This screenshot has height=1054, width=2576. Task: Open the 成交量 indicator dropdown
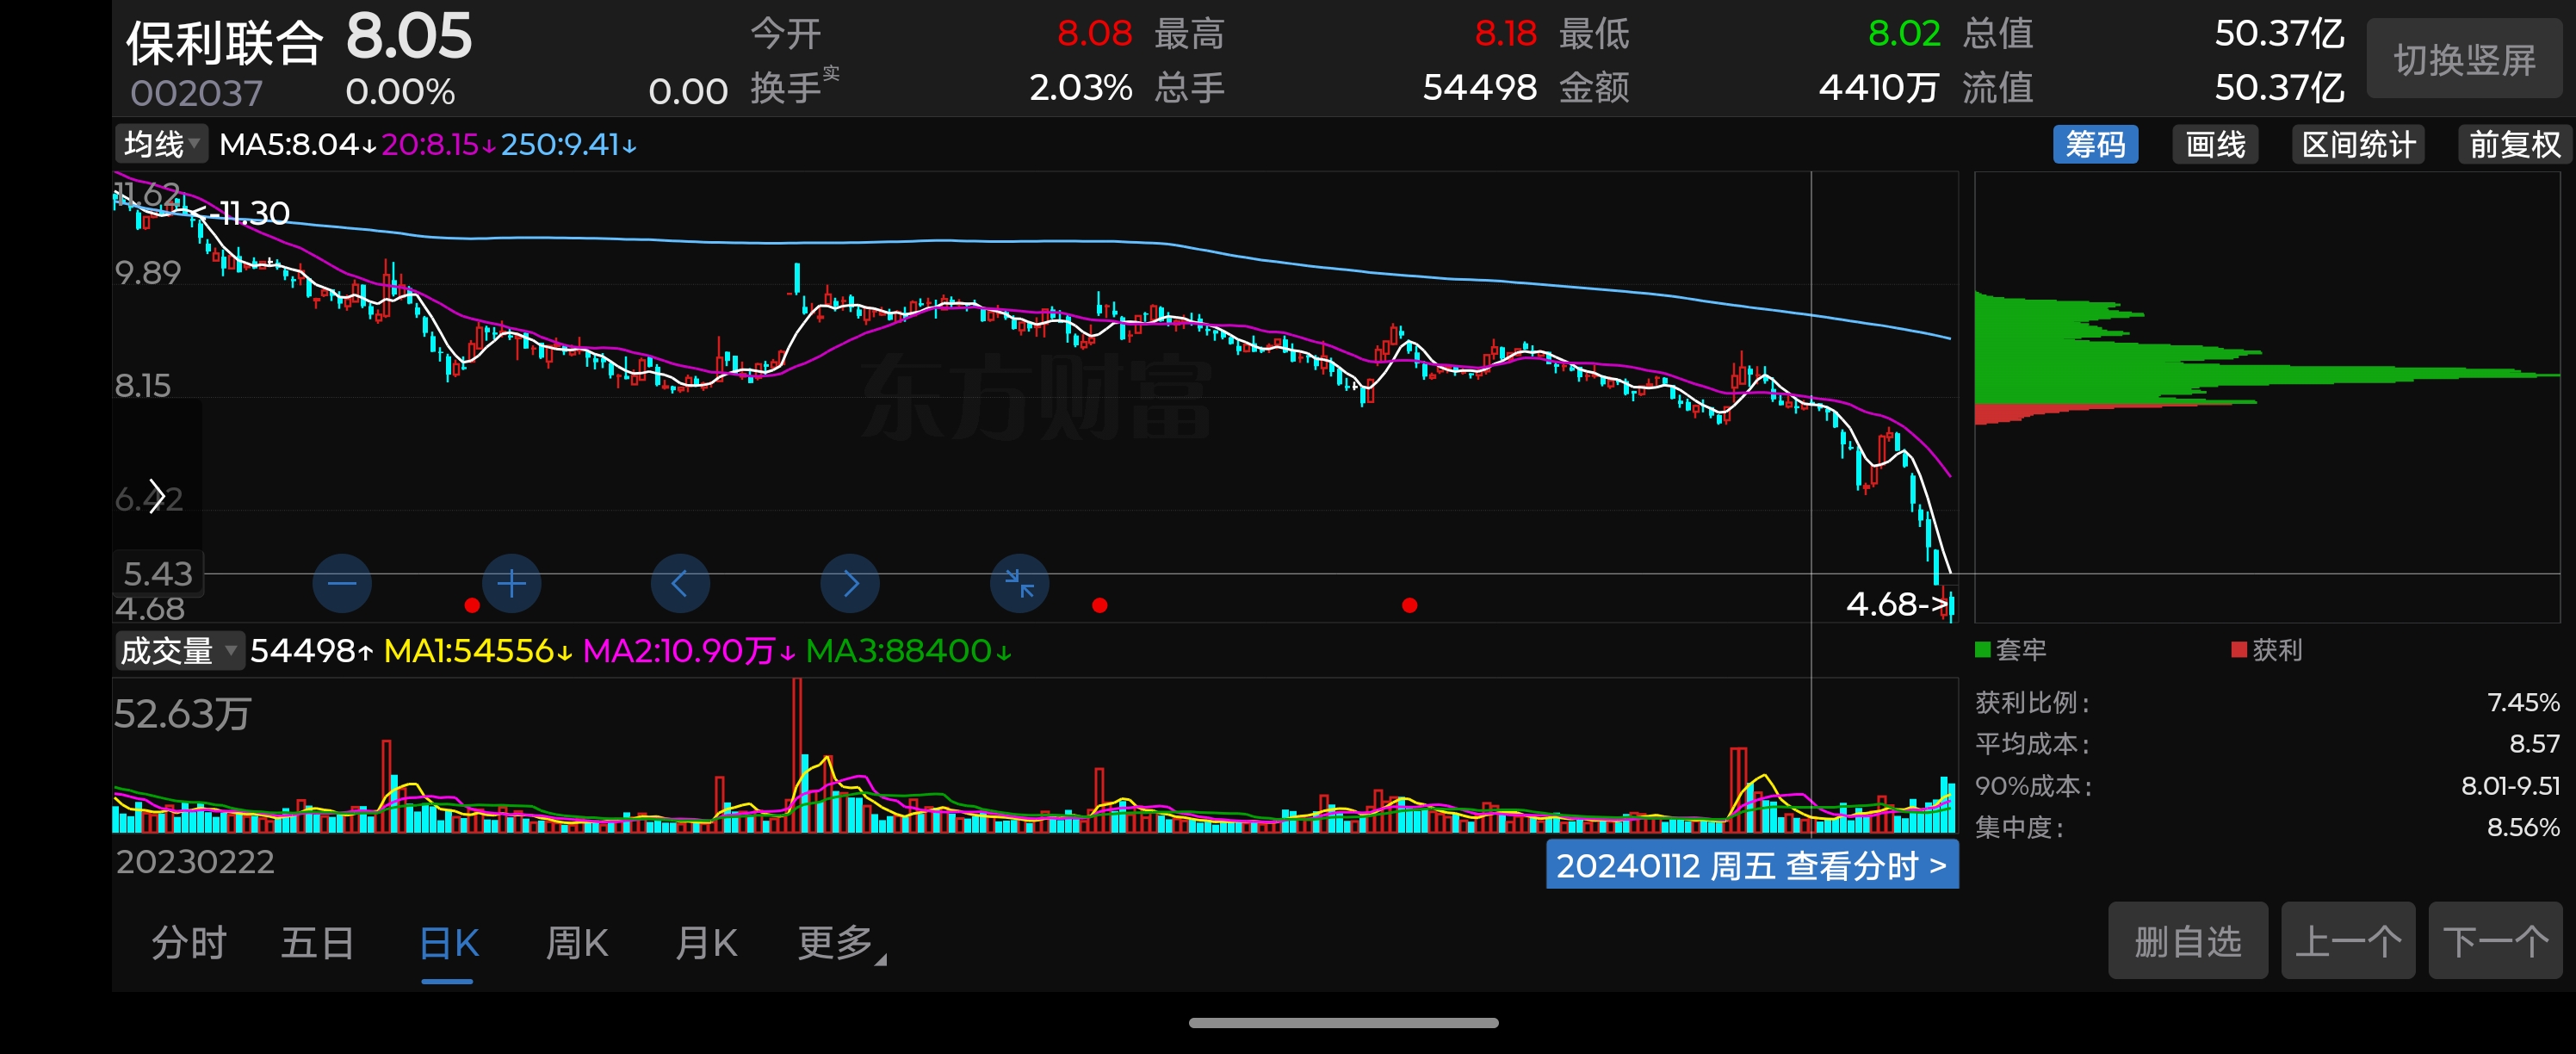(x=178, y=651)
